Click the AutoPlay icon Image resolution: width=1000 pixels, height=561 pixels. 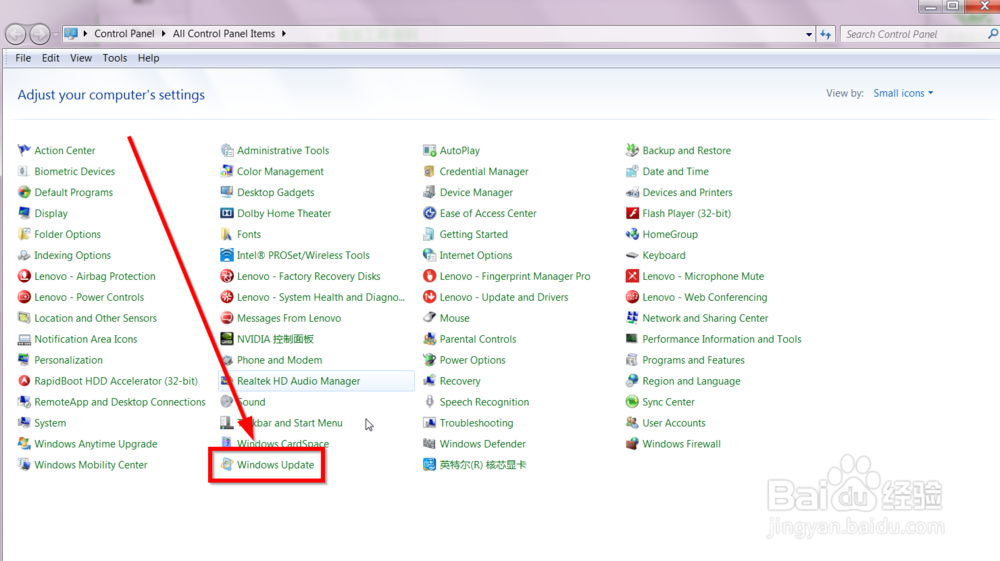pos(429,150)
